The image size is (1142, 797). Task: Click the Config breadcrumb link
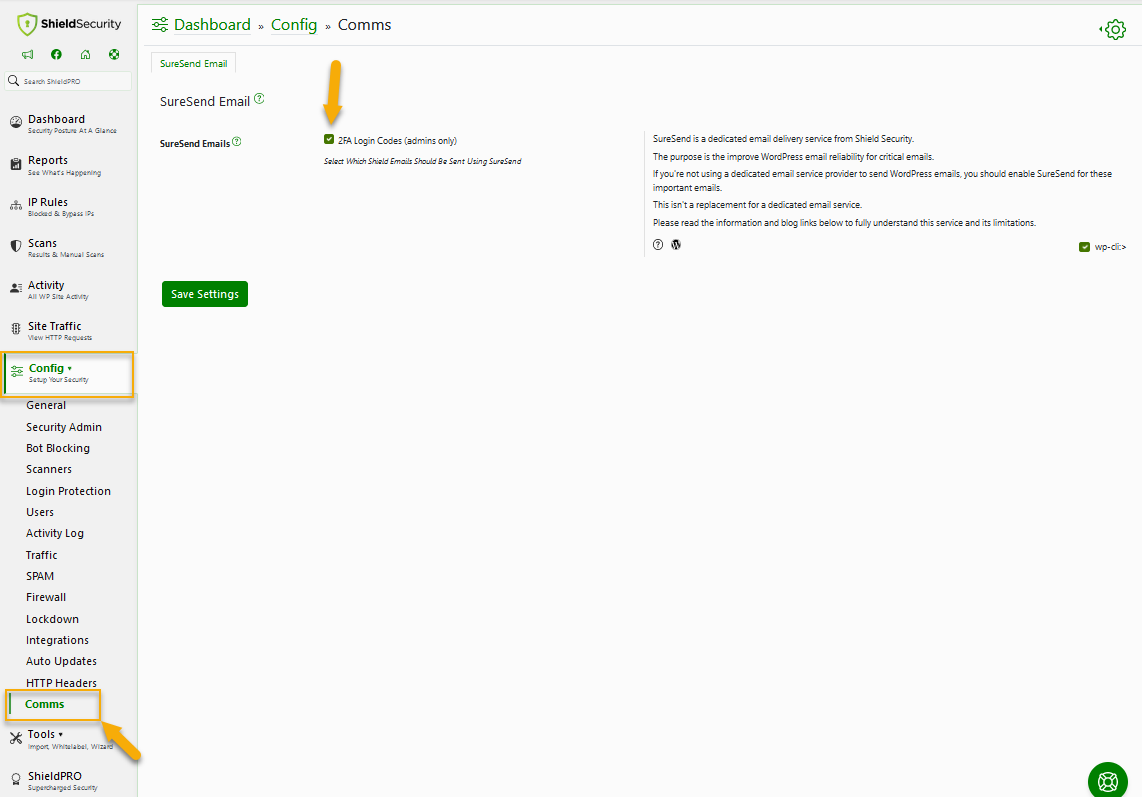coord(294,25)
